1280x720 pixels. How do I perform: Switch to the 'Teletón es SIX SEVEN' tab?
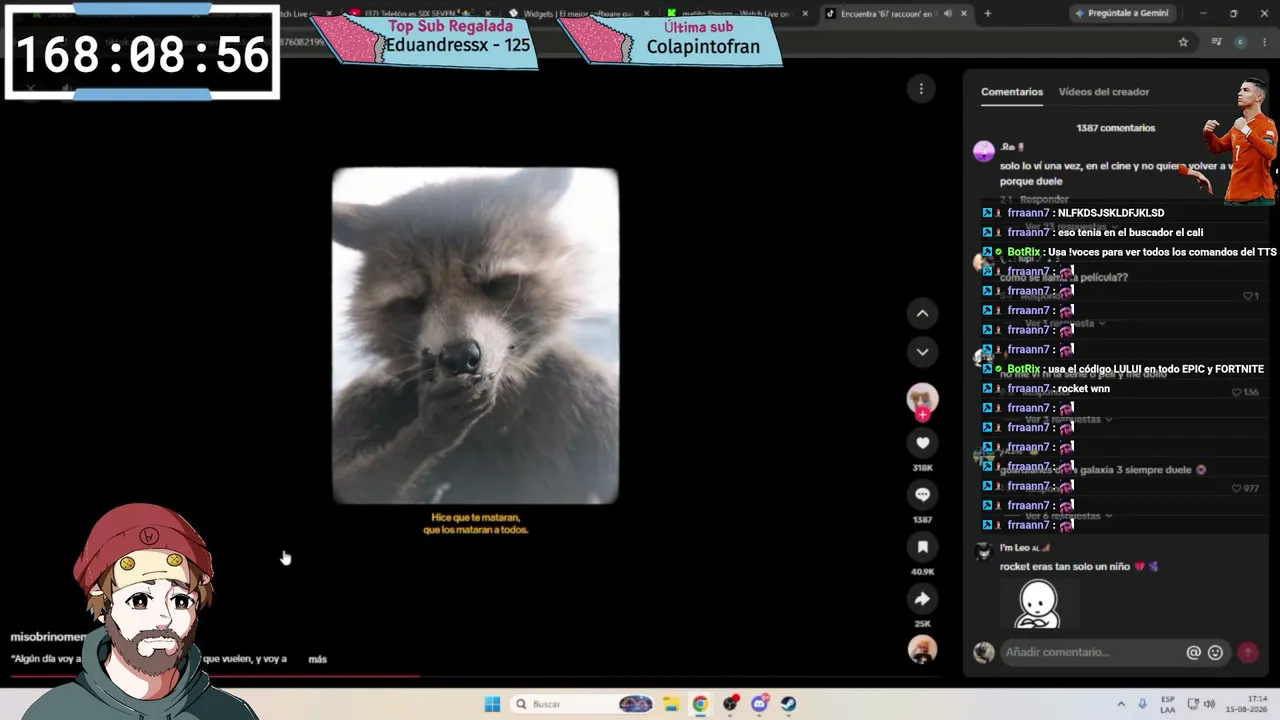[418, 14]
